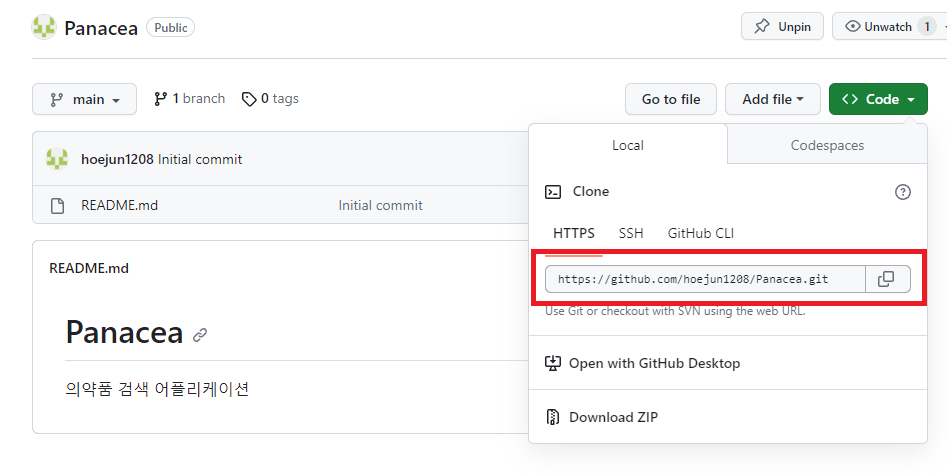The width and height of the screenshot is (947, 475).
Task: Open the main branch selector dropdown
Action: [85, 99]
